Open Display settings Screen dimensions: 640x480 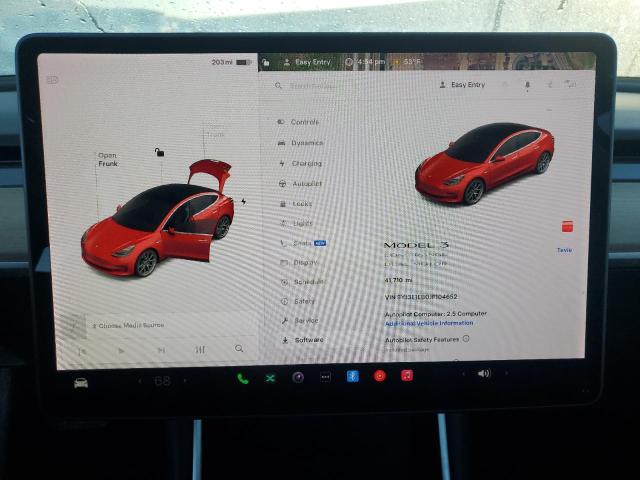click(x=299, y=262)
